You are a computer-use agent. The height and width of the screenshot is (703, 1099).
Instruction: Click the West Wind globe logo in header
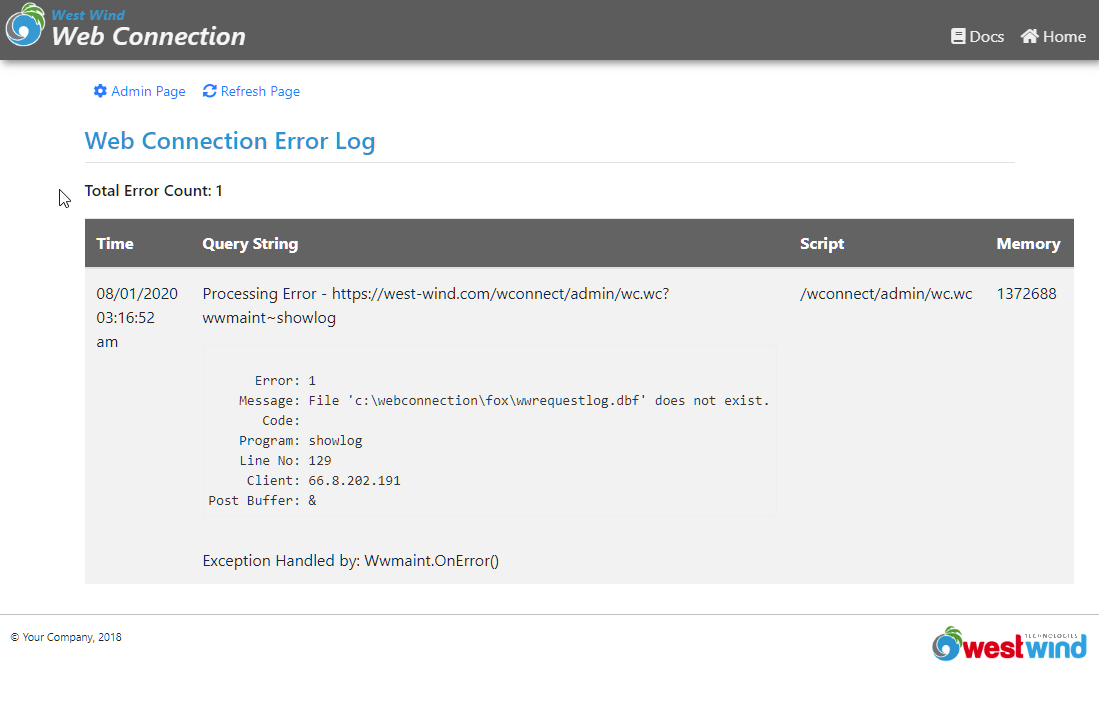25,26
